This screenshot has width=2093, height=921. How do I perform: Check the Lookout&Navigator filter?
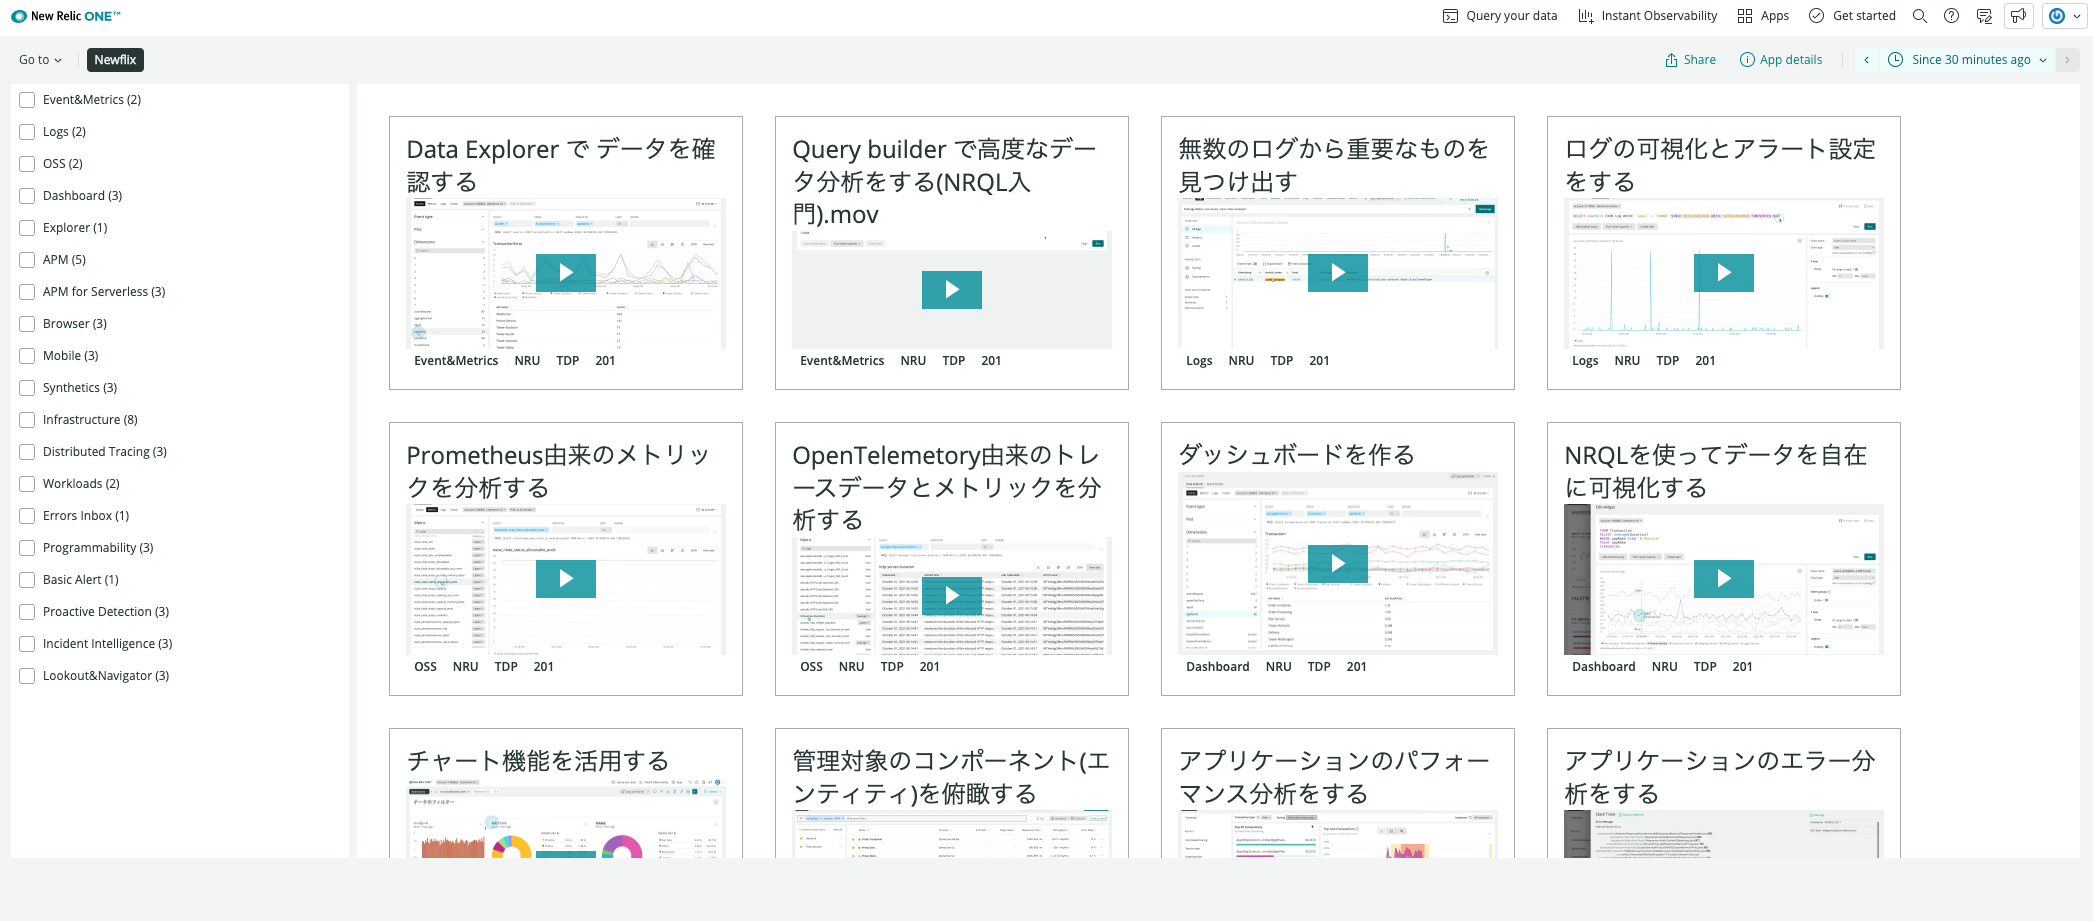coord(27,676)
